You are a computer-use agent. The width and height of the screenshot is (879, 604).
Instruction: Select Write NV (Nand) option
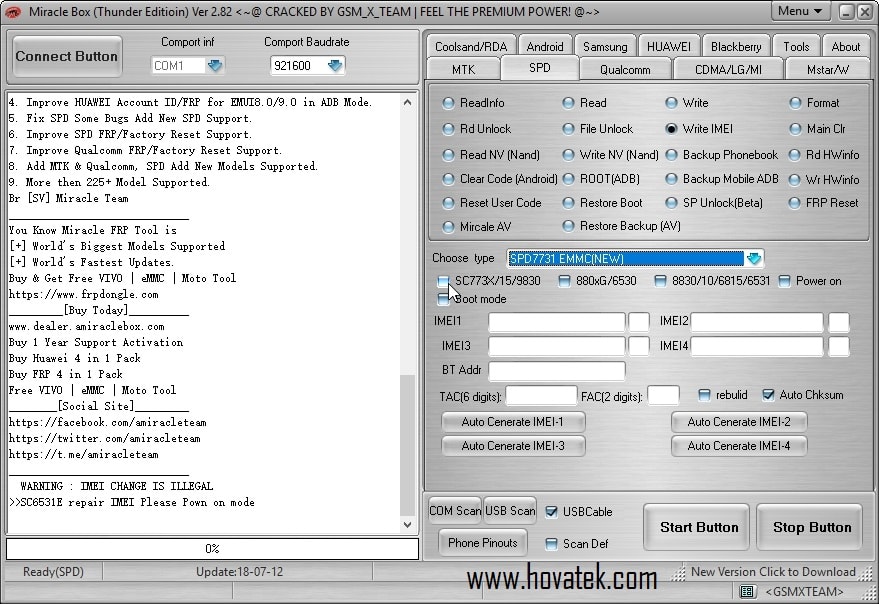[568, 155]
